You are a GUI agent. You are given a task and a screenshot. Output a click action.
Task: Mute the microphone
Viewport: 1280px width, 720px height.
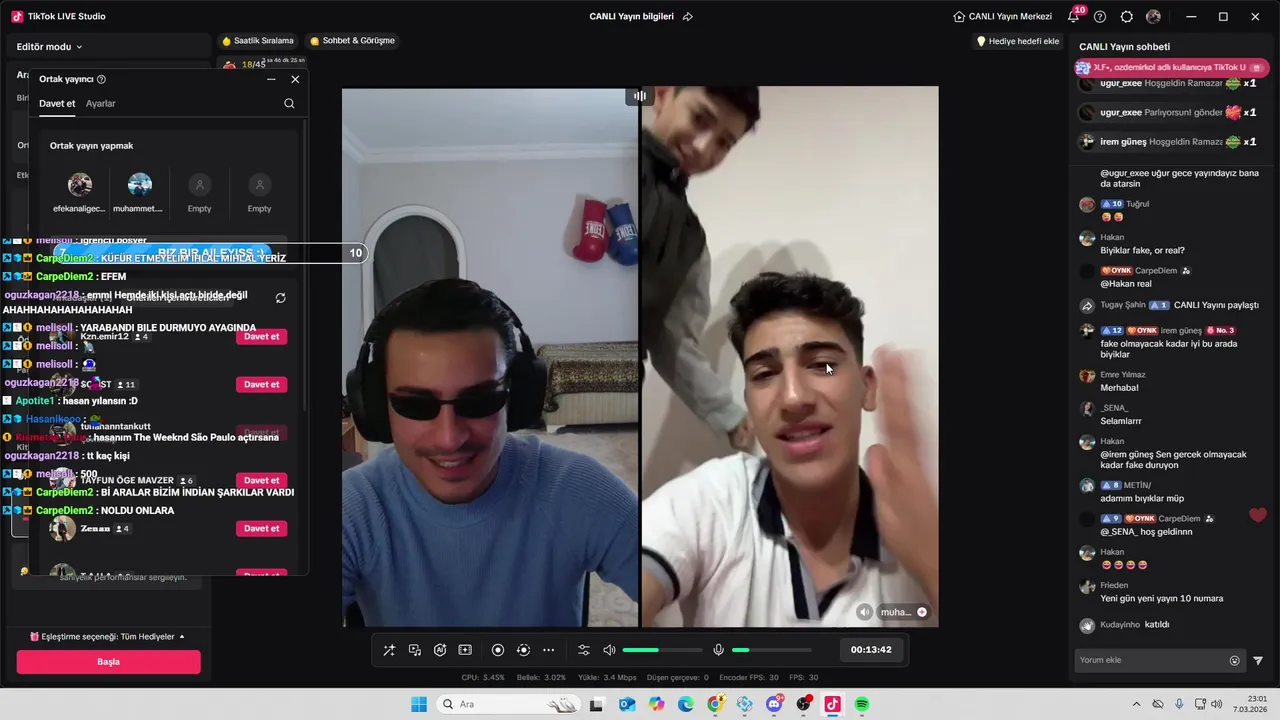[x=718, y=650]
